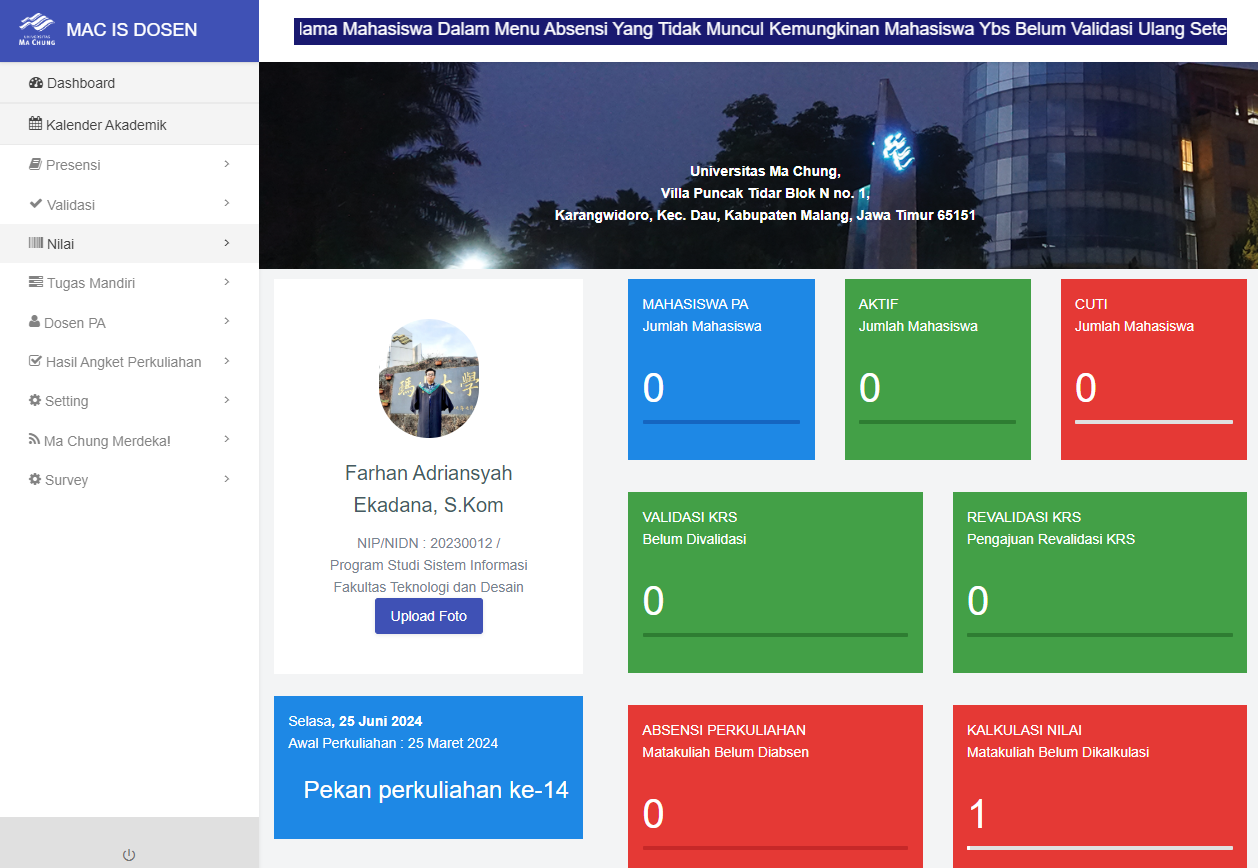The height and width of the screenshot is (868, 1258).
Task: Click the Pekan perkuliahan ke-14 text
Action: click(436, 790)
